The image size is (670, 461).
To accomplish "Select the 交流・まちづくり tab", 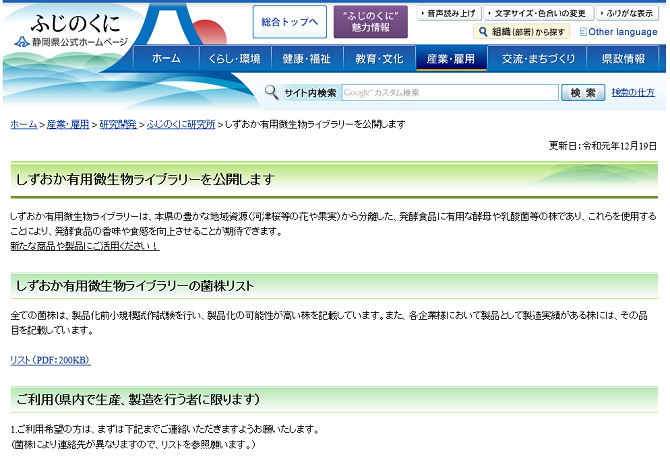I will click(539, 59).
